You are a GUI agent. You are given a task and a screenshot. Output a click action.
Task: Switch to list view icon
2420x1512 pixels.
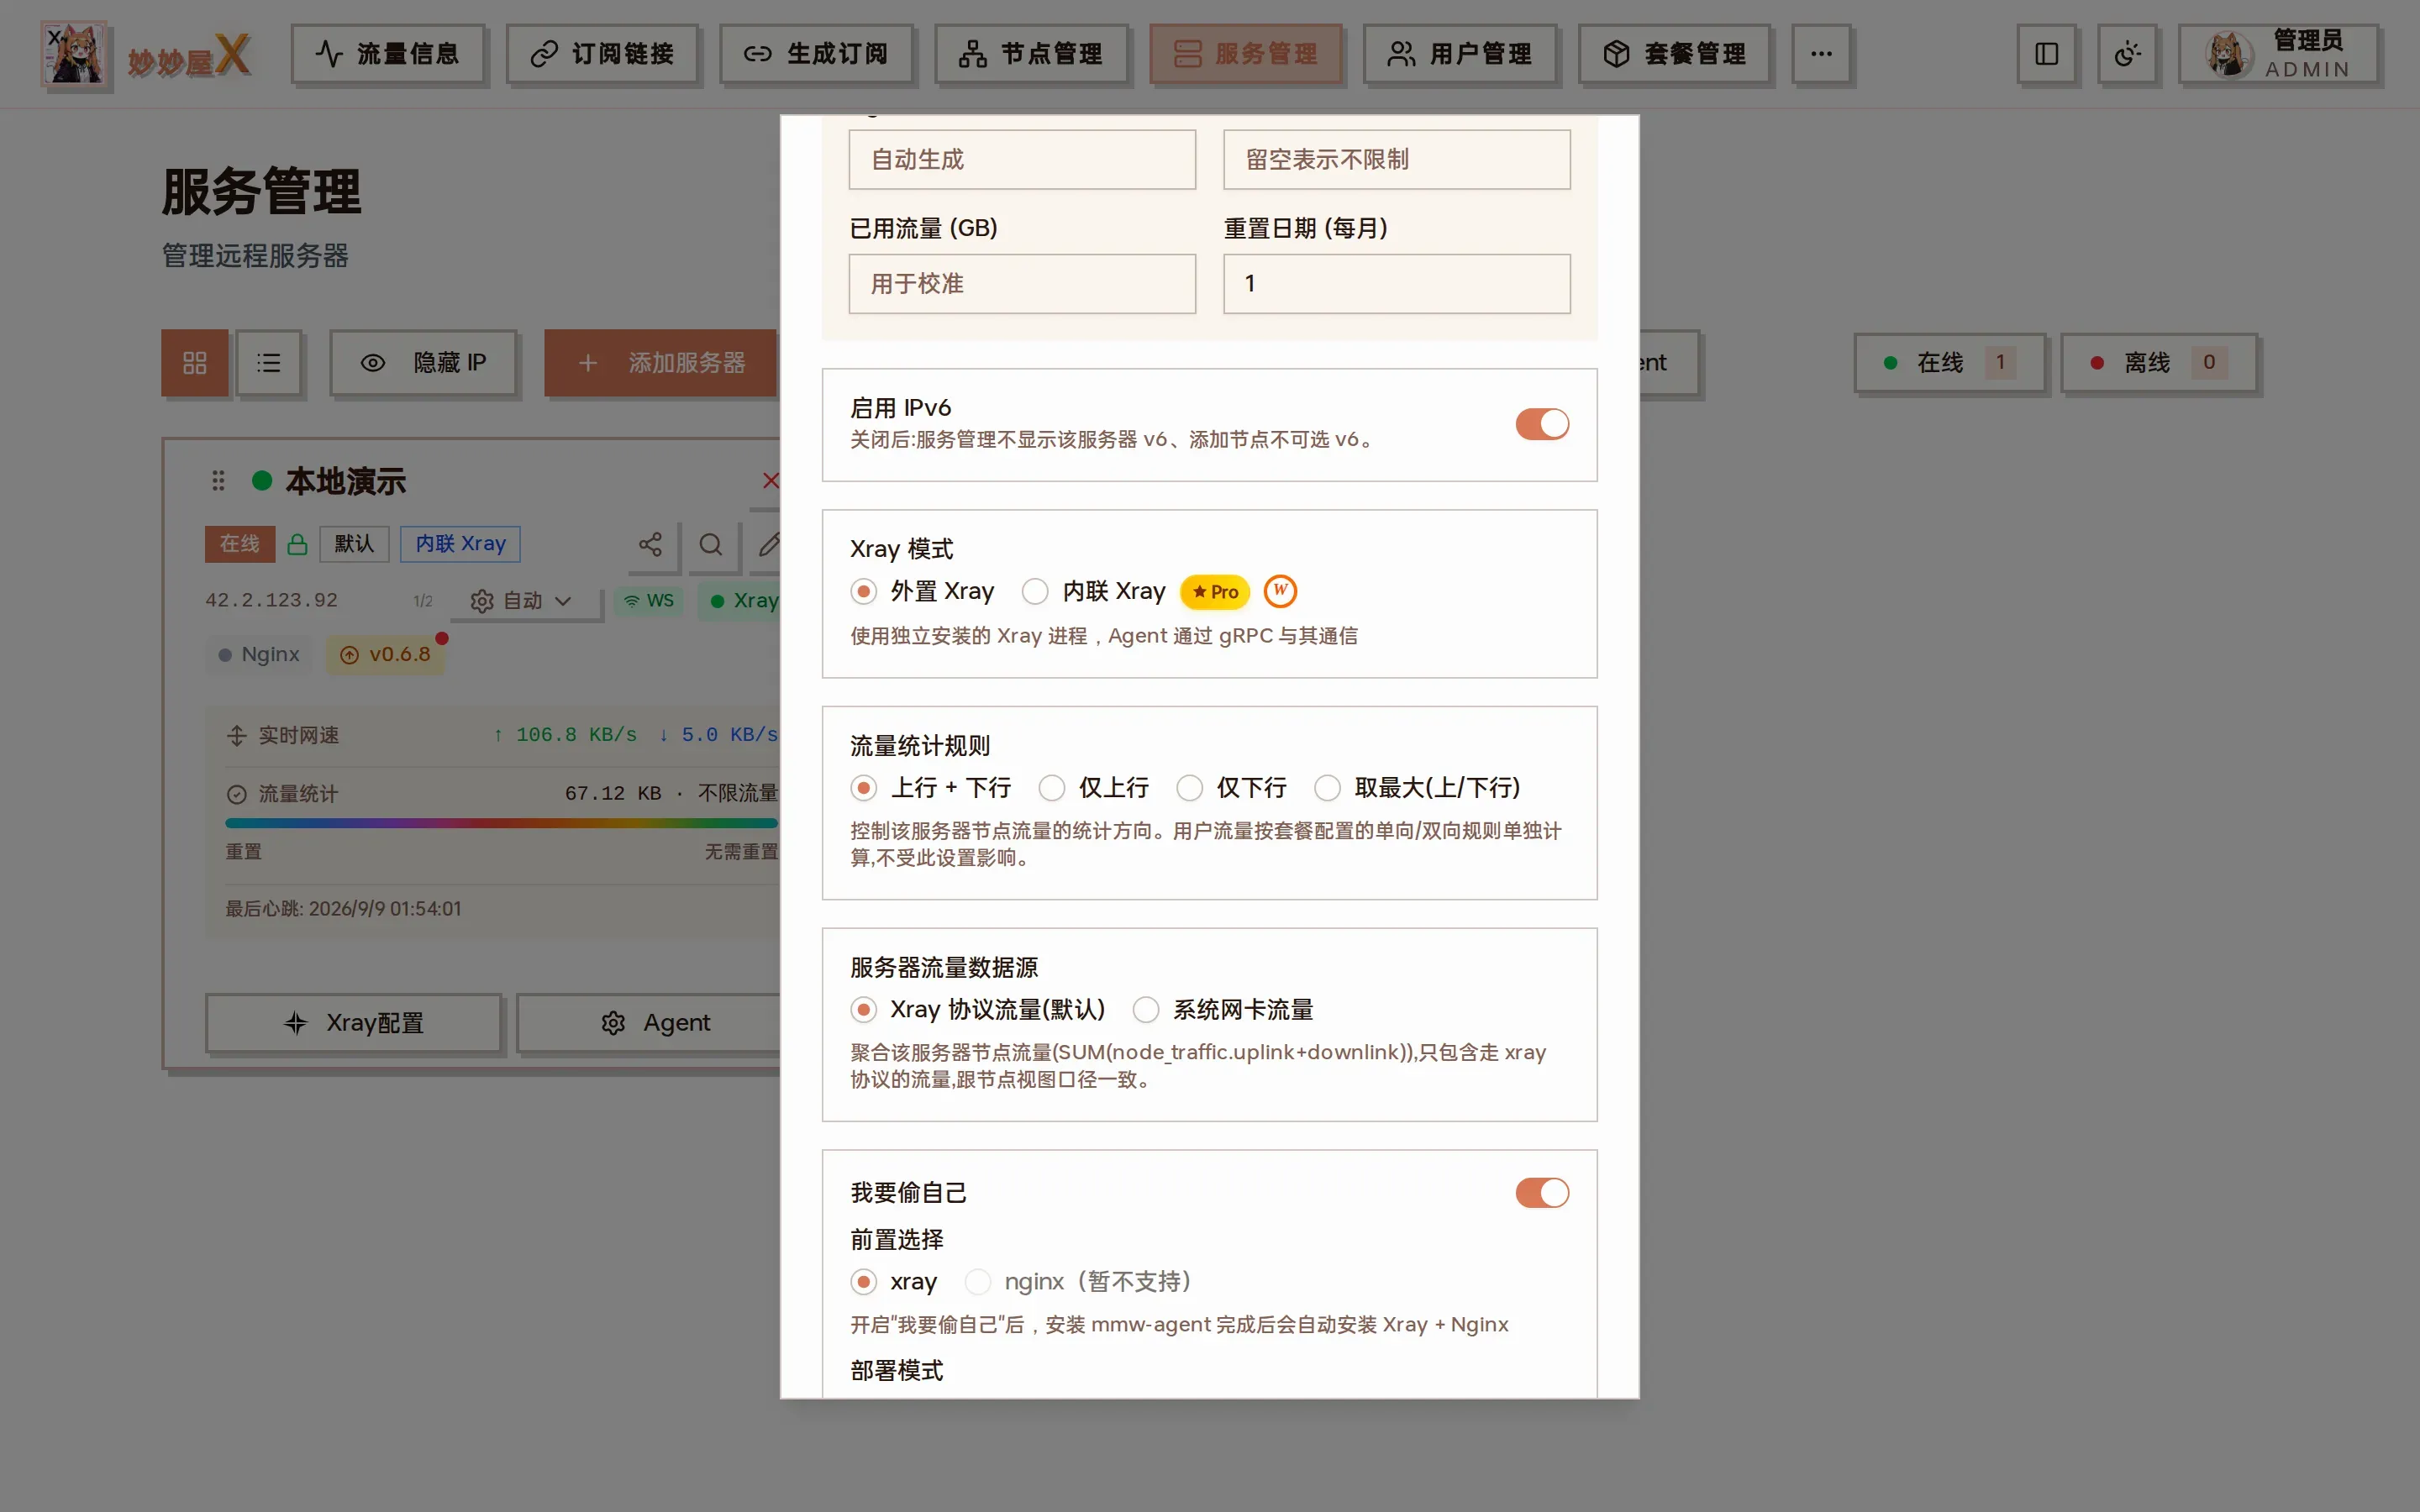(269, 363)
